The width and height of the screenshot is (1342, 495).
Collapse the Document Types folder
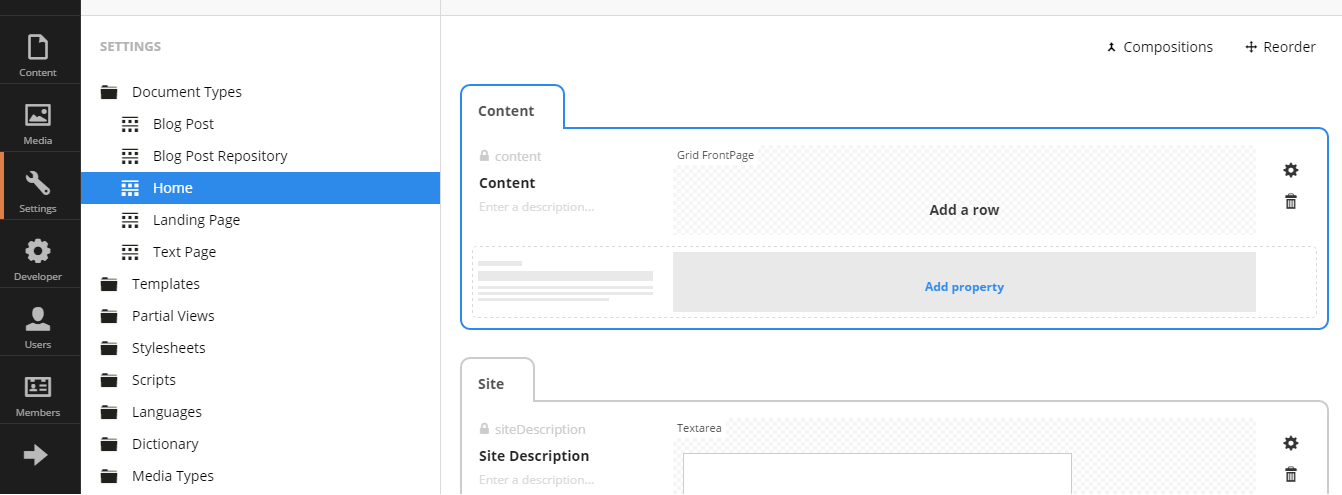(109, 92)
